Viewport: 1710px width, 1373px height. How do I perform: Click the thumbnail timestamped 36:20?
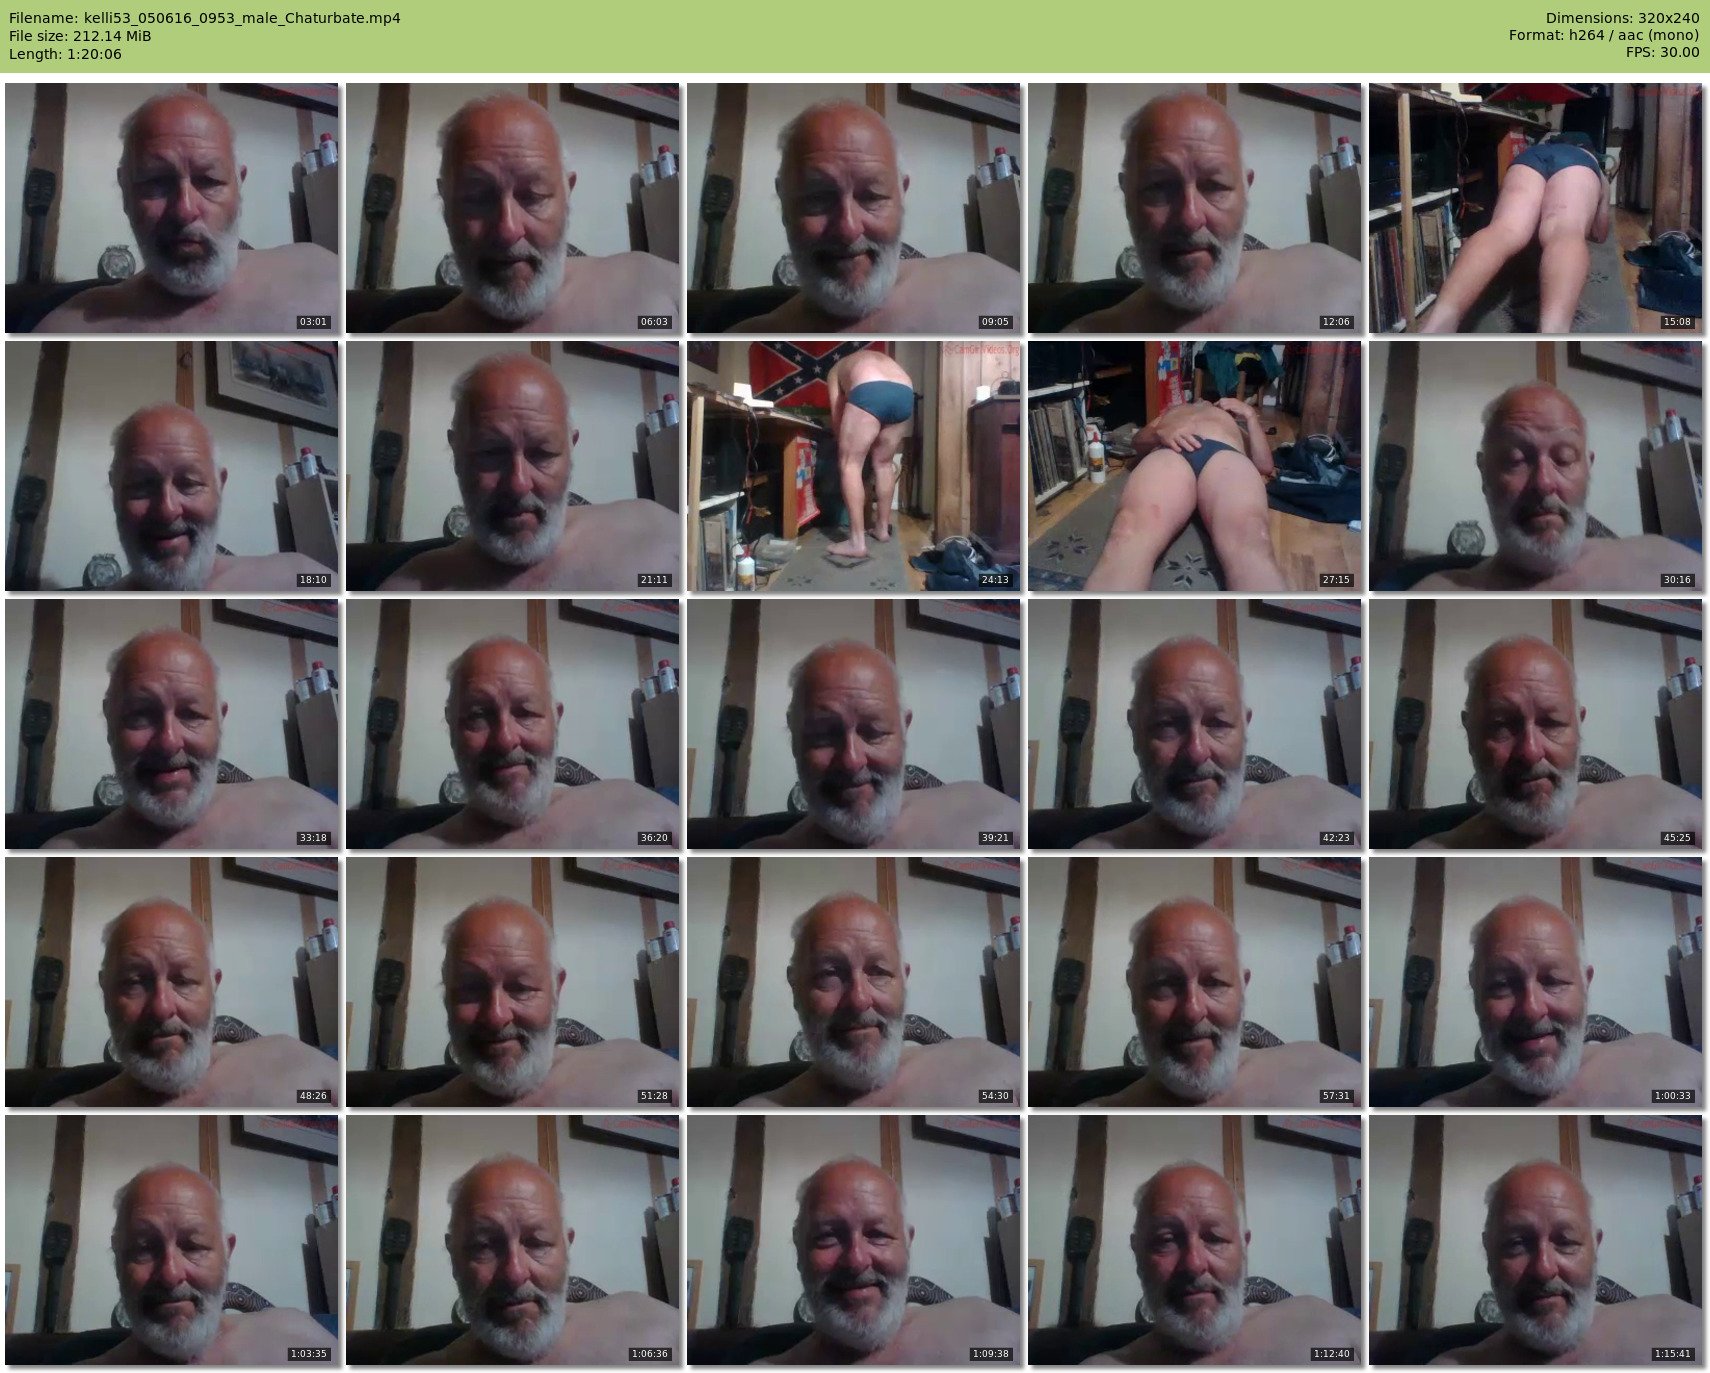[x=513, y=724]
